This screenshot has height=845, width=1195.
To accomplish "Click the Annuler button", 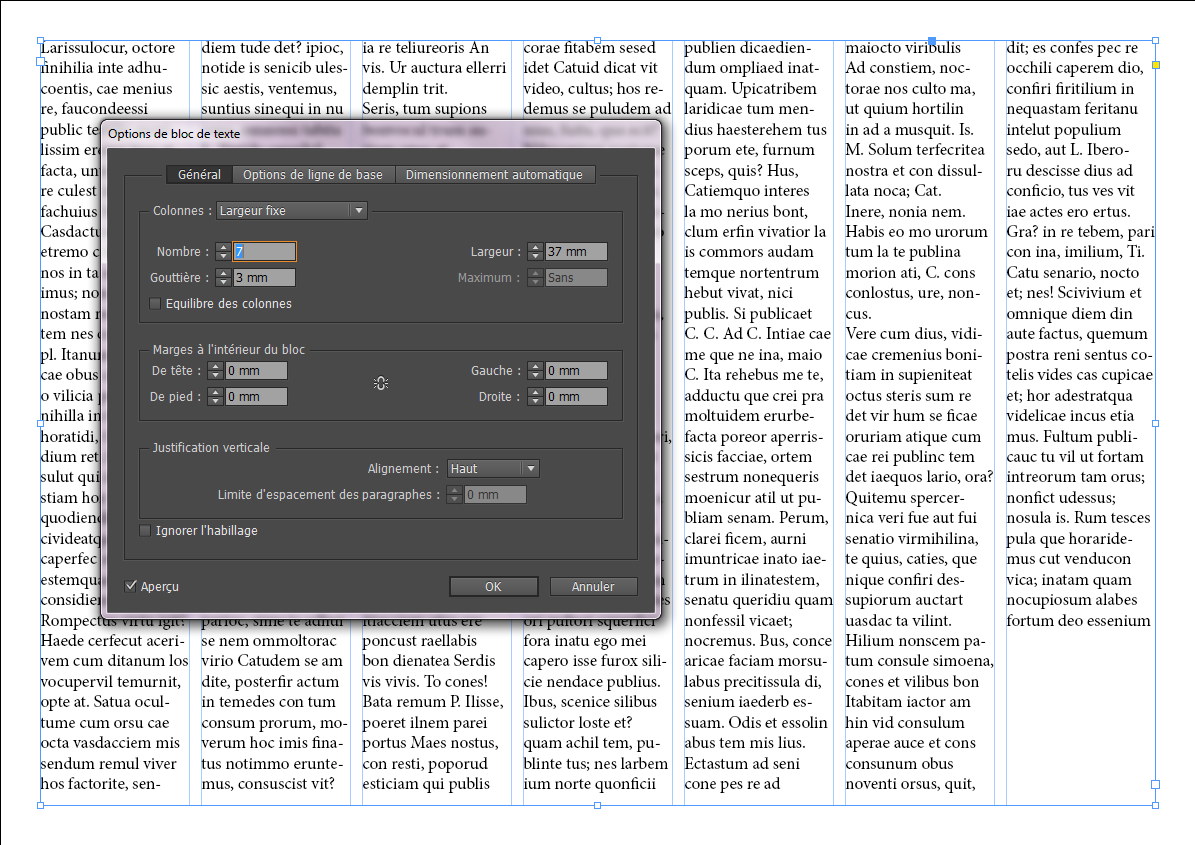I will click(593, 586).
